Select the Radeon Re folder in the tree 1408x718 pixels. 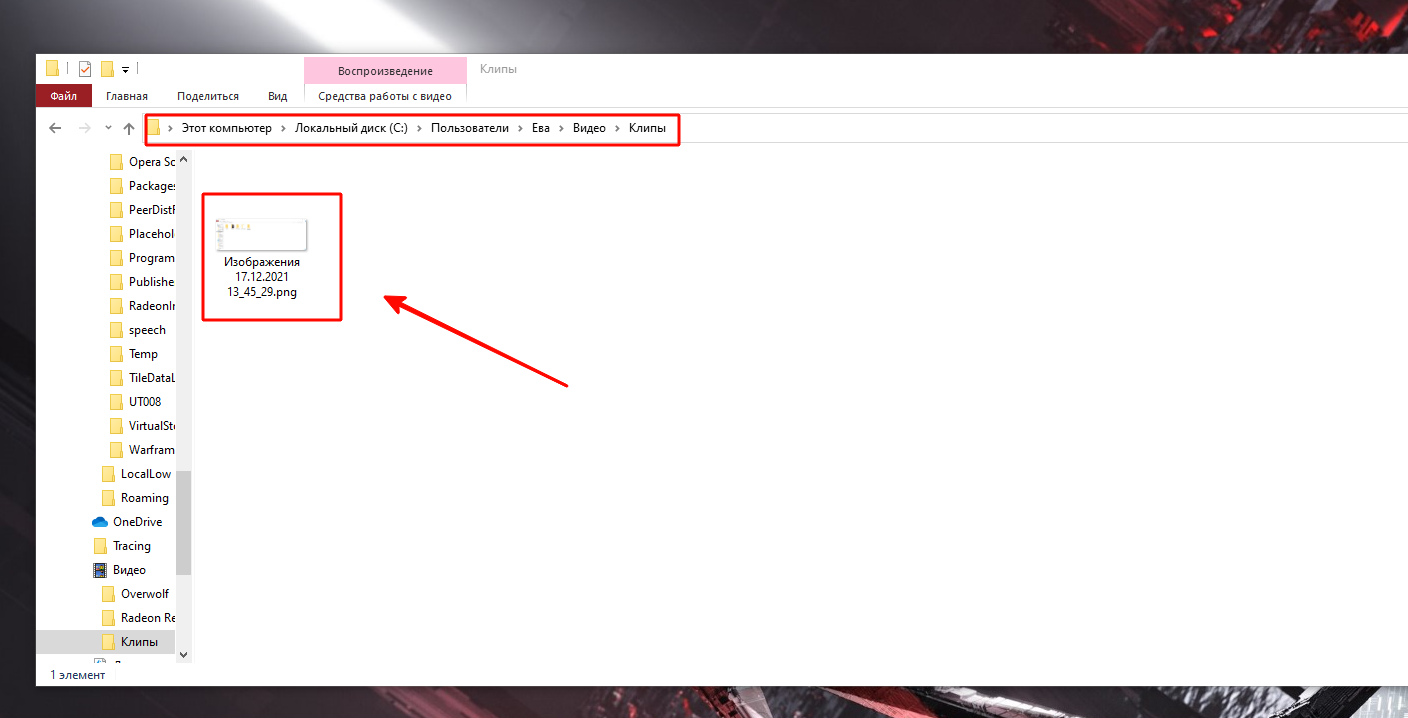139,618
